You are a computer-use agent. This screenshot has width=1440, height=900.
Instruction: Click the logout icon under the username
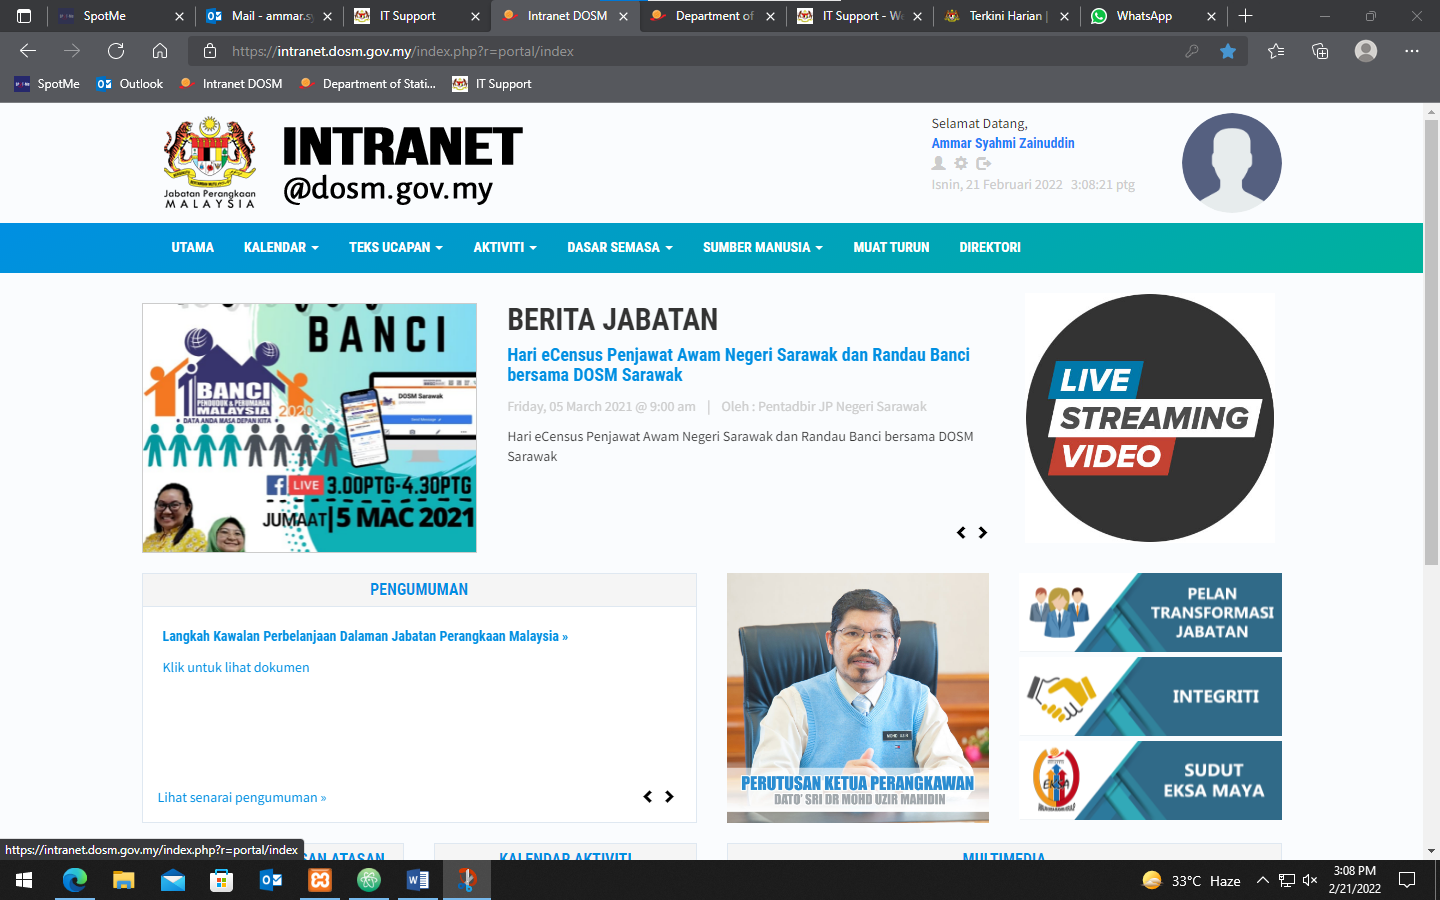[x=984, y=163]
